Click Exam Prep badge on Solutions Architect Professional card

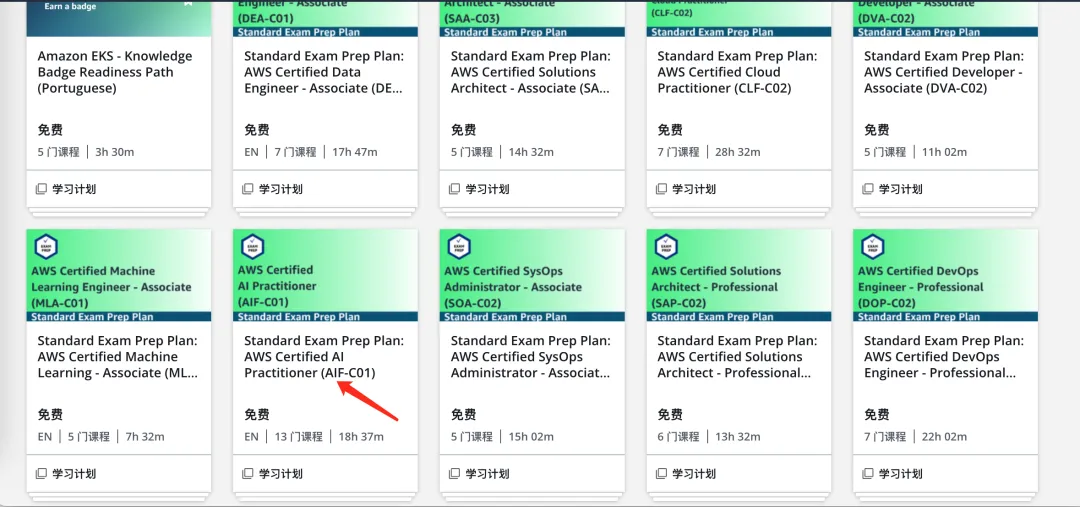(x=666, y=246)
